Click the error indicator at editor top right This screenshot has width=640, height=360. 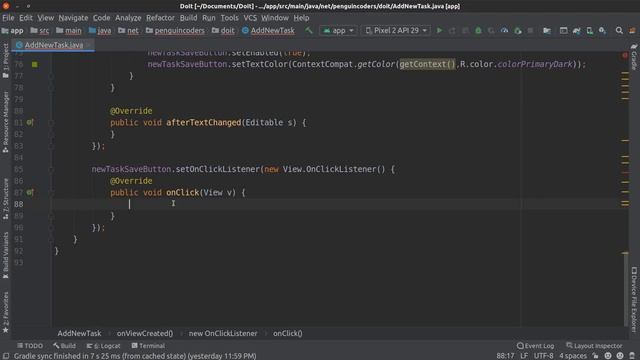(625, 55)
